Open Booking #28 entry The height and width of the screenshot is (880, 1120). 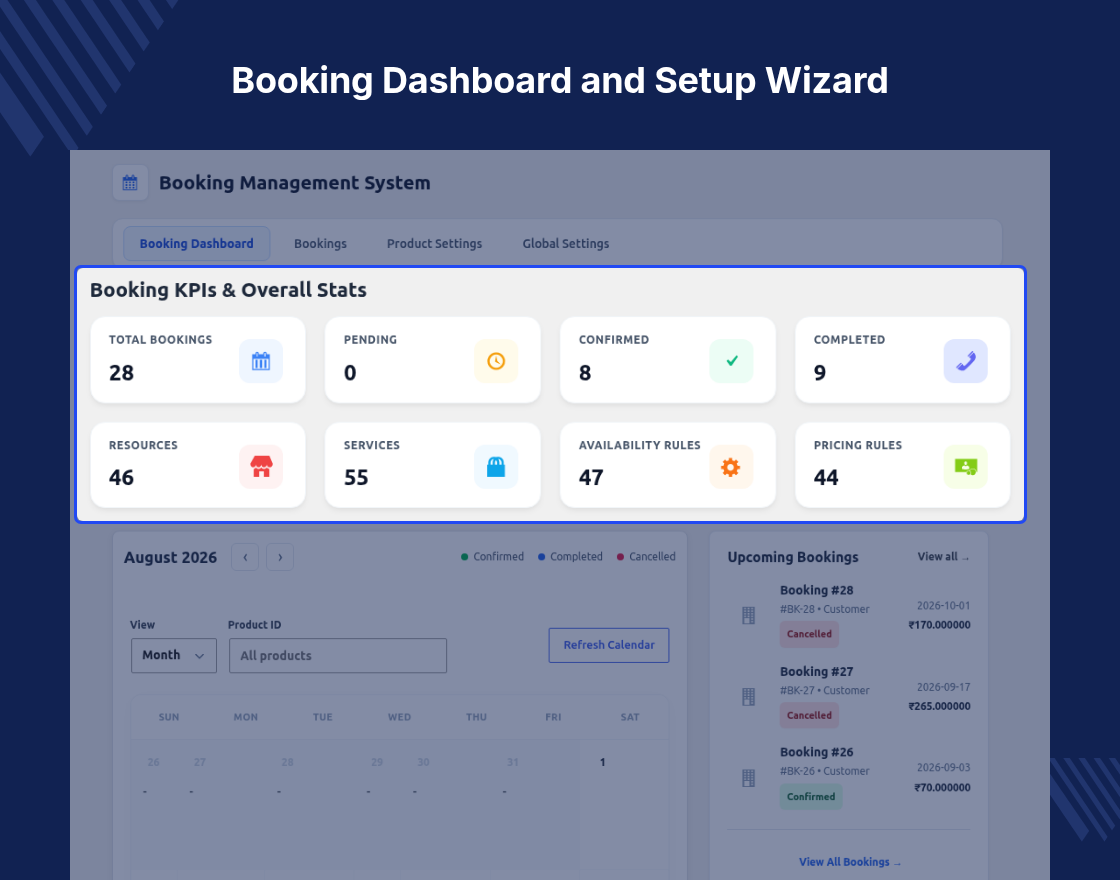(x=849, y=615)
